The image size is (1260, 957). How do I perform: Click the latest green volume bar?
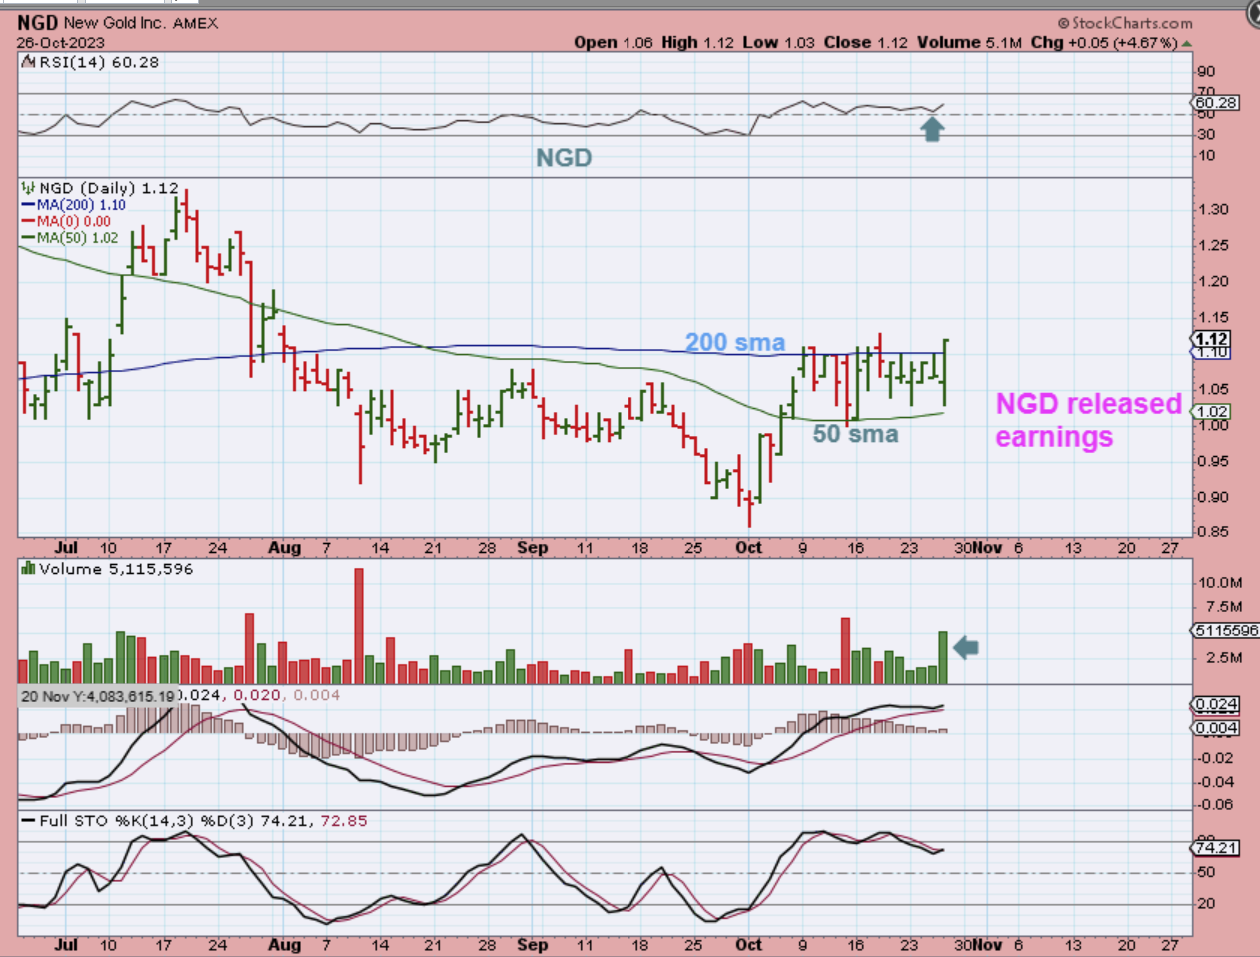point(942,657)
